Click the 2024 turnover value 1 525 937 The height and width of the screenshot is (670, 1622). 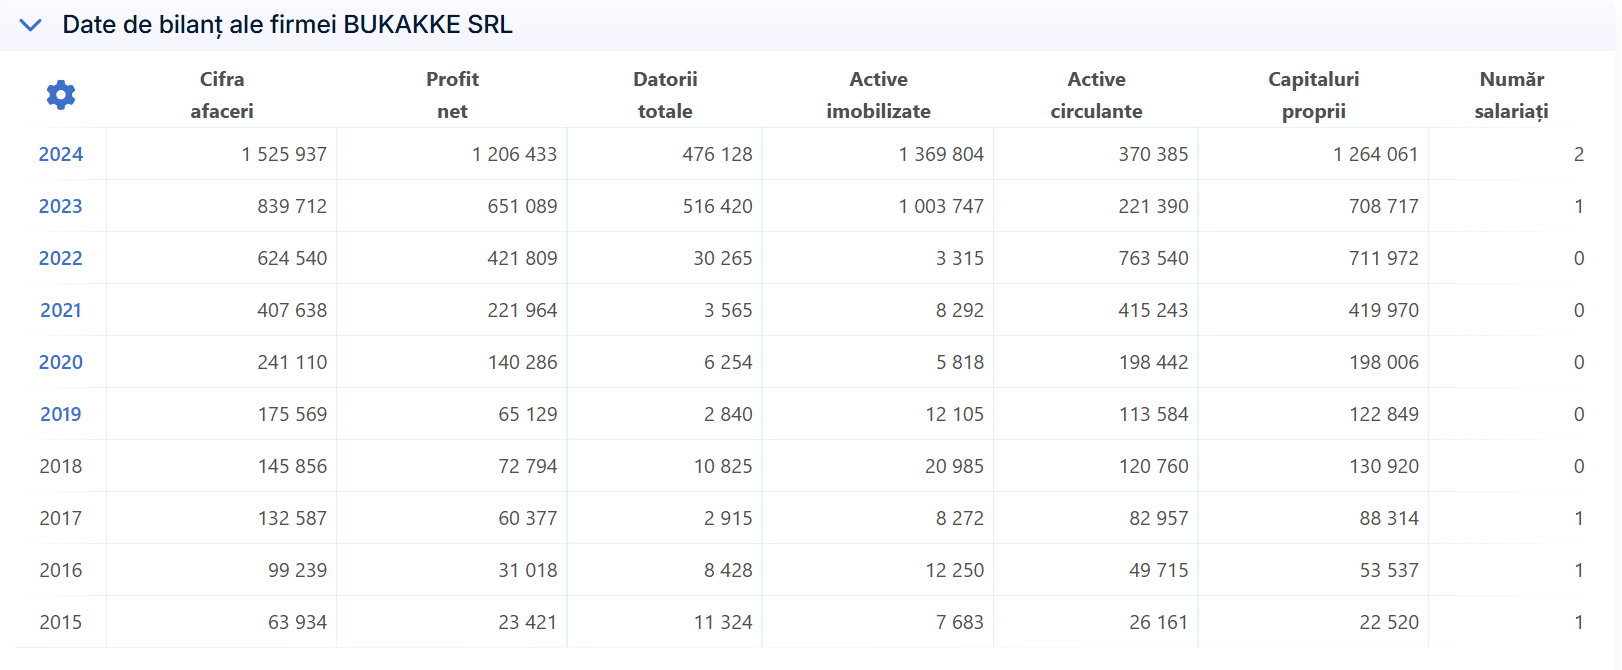284,154
